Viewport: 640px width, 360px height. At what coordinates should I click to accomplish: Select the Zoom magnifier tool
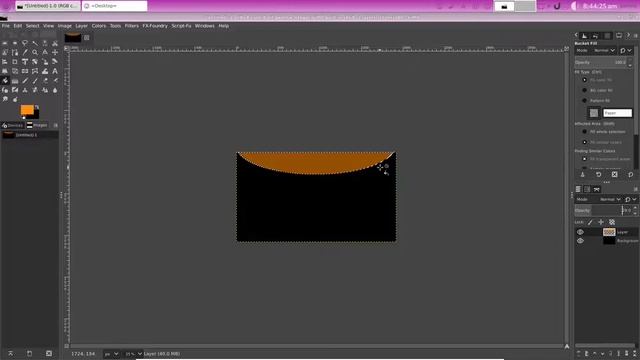click(35, 52)
